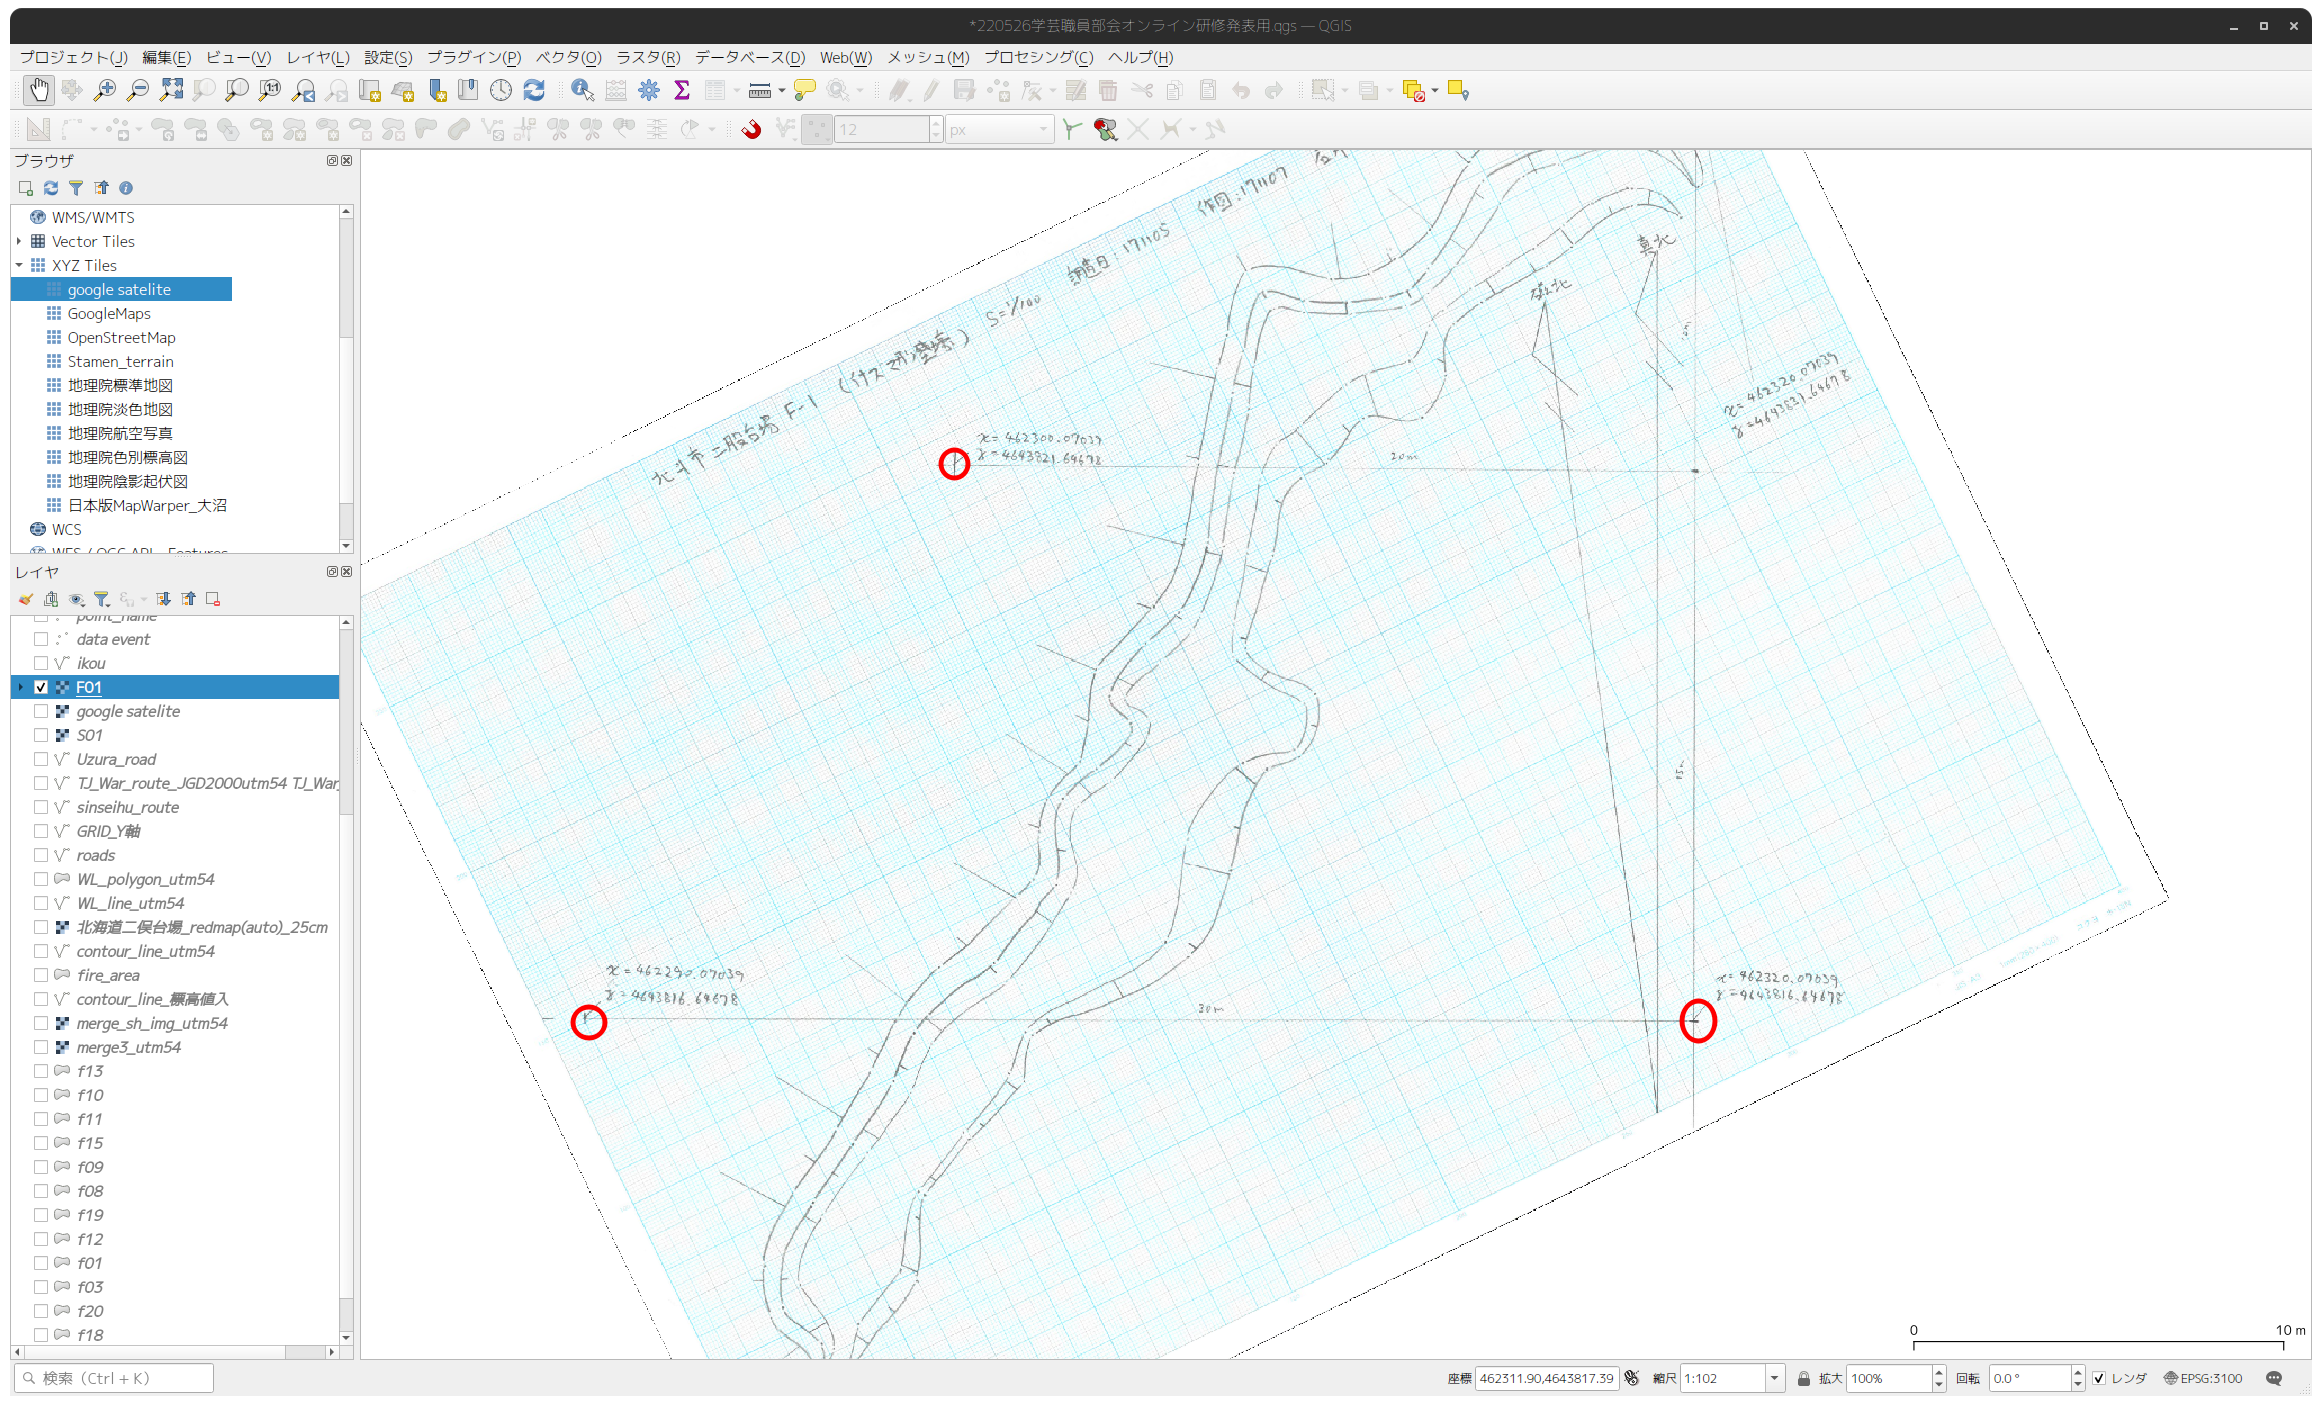
Task: Enable the fire_area layer checkbox
Action: coord(41,975)
